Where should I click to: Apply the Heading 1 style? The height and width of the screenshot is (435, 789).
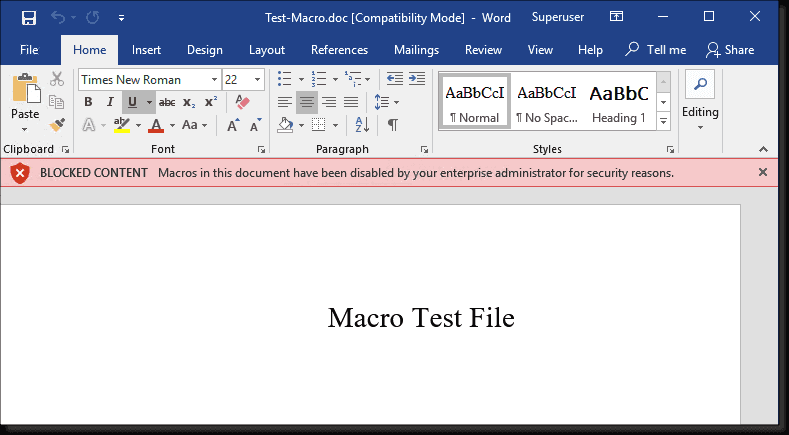619,102
